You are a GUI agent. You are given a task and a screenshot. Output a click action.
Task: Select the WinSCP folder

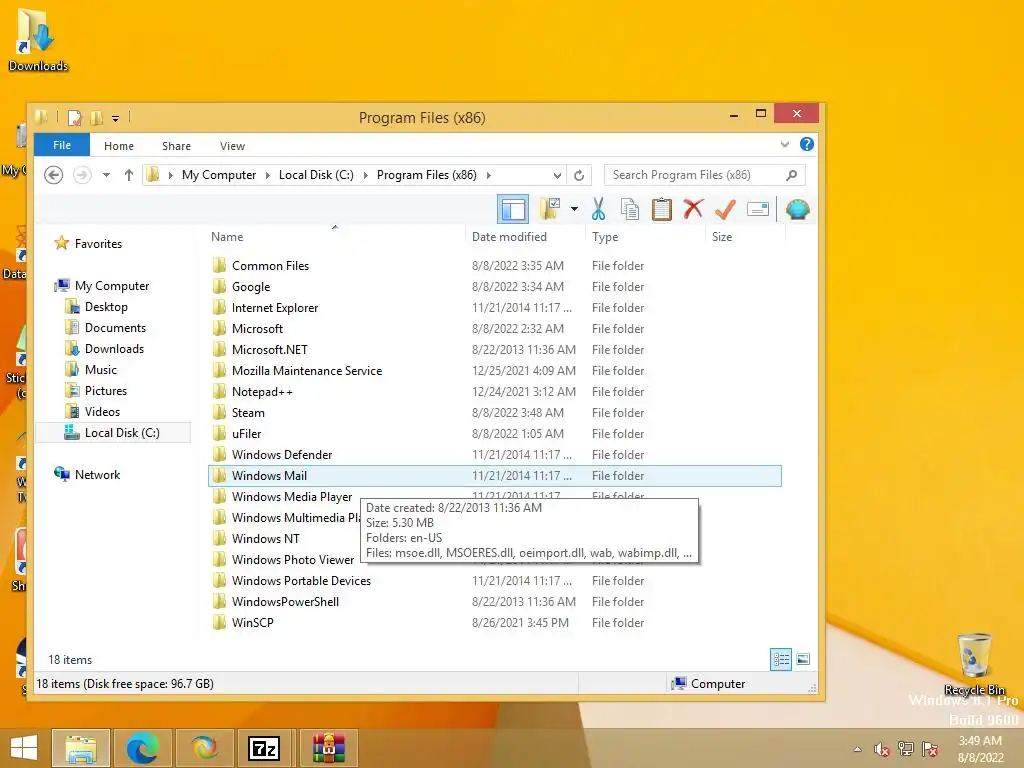(x=494, y=622)
